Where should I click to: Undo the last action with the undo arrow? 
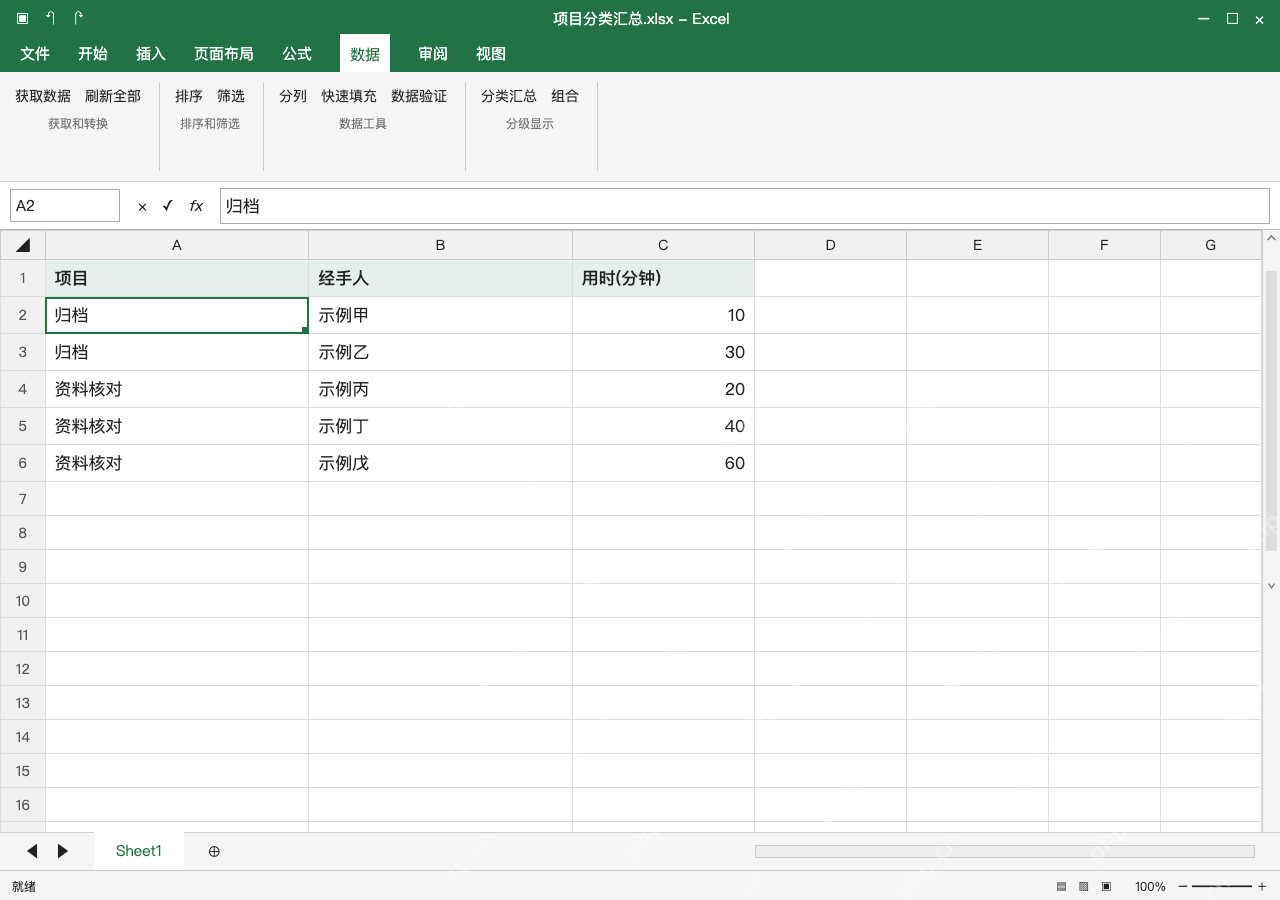pos(50,18)
